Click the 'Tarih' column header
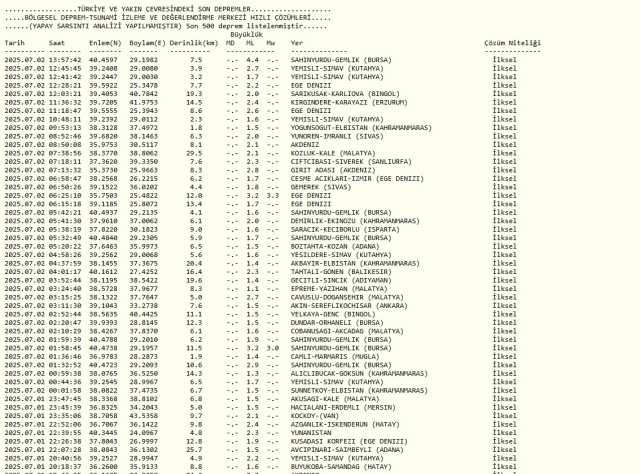This screenshot has width=640, height=474. [13, 44]
